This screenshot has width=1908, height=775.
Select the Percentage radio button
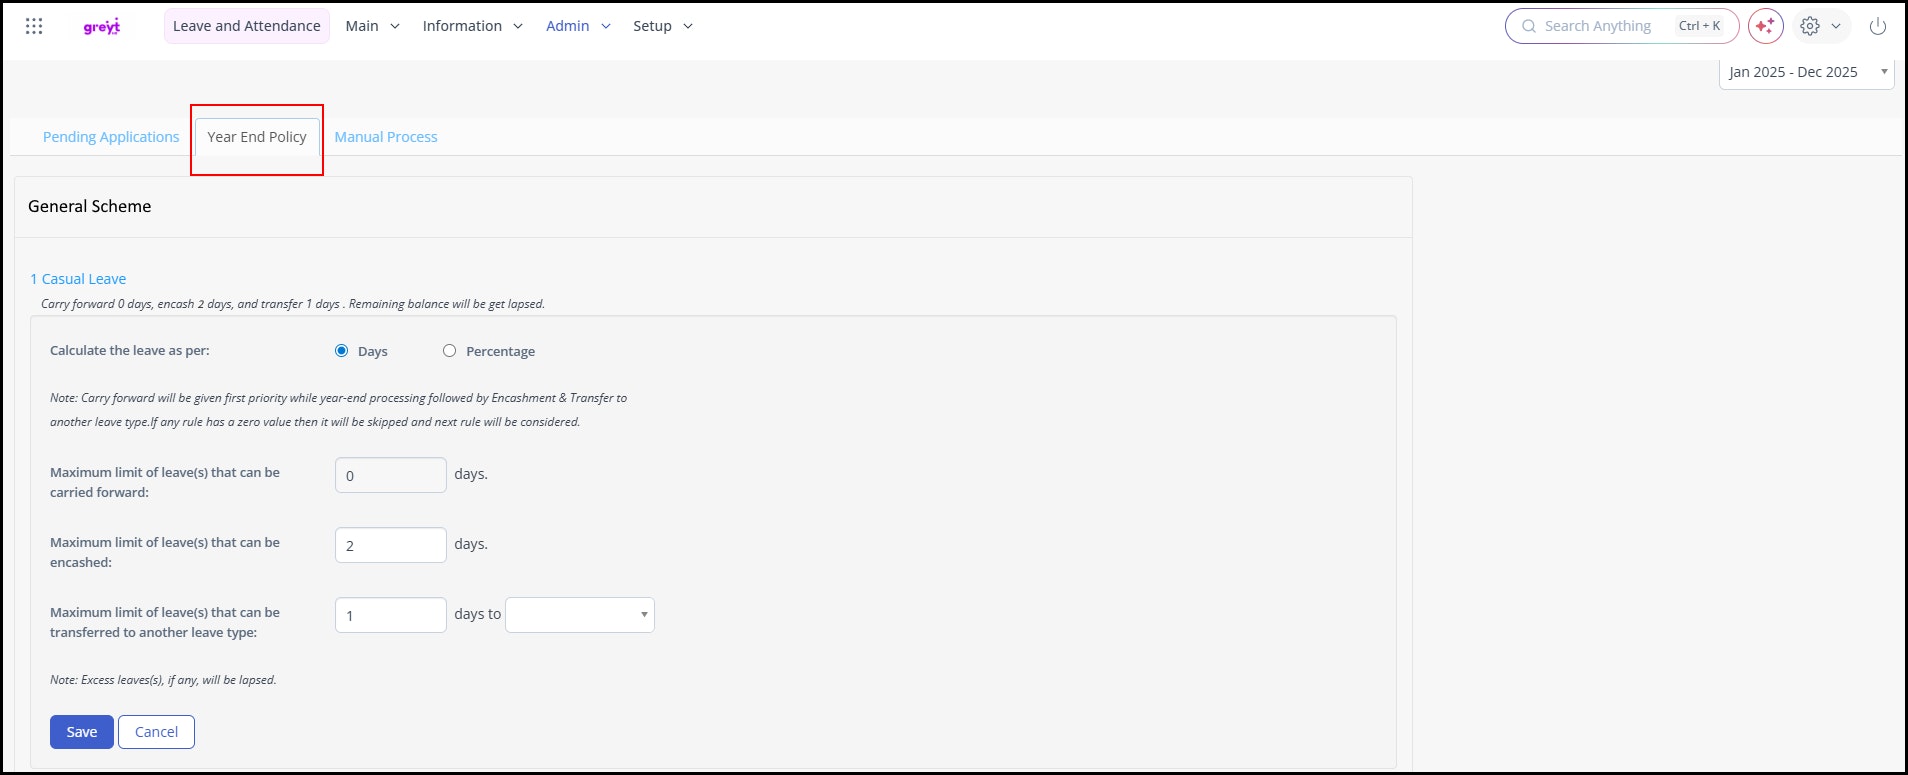tap(450, 351)
